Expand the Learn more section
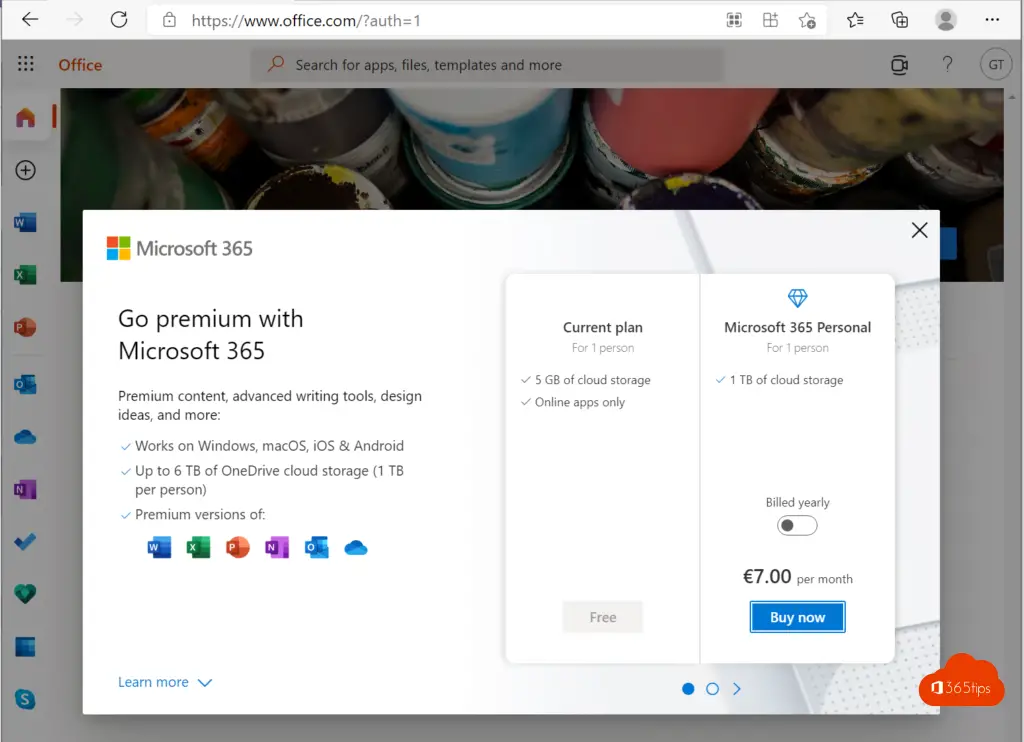The image size is (1024, 742). [x=165, y=682]
